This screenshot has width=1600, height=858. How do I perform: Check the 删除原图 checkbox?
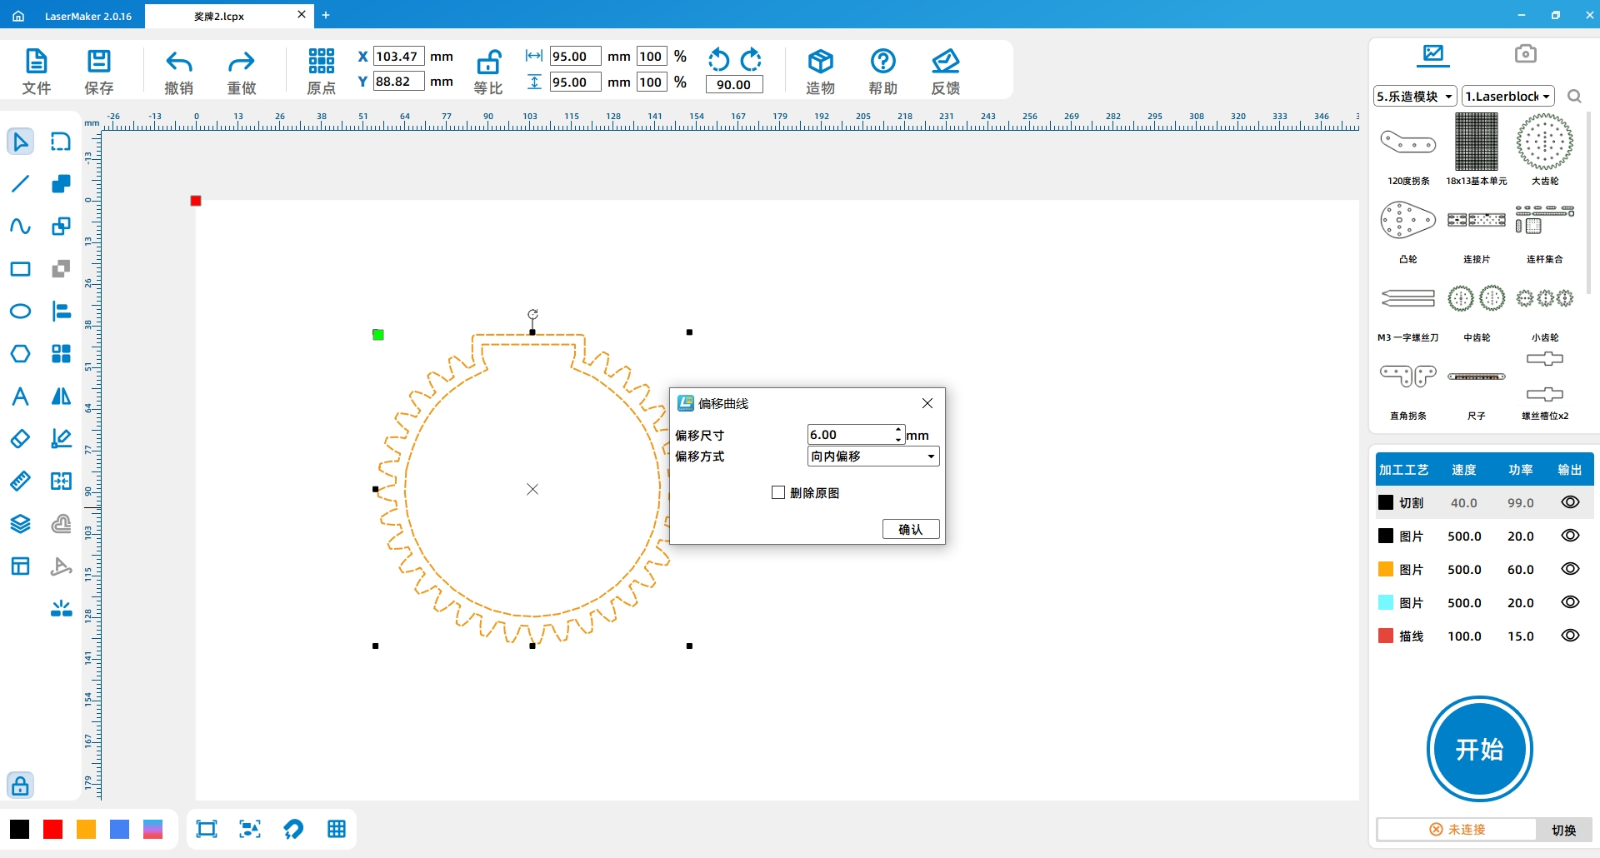click(778, 493)
